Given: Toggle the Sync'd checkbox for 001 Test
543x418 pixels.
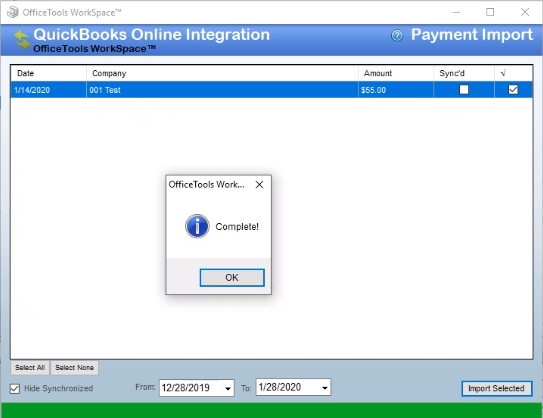Looking at the screenshot, I should tap(464, 90).
